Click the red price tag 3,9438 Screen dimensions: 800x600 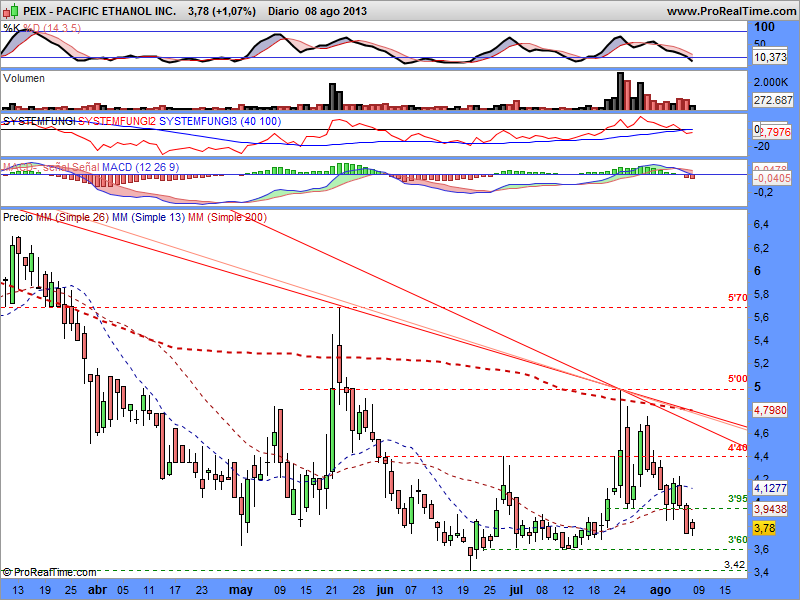[x=770, y=509]
